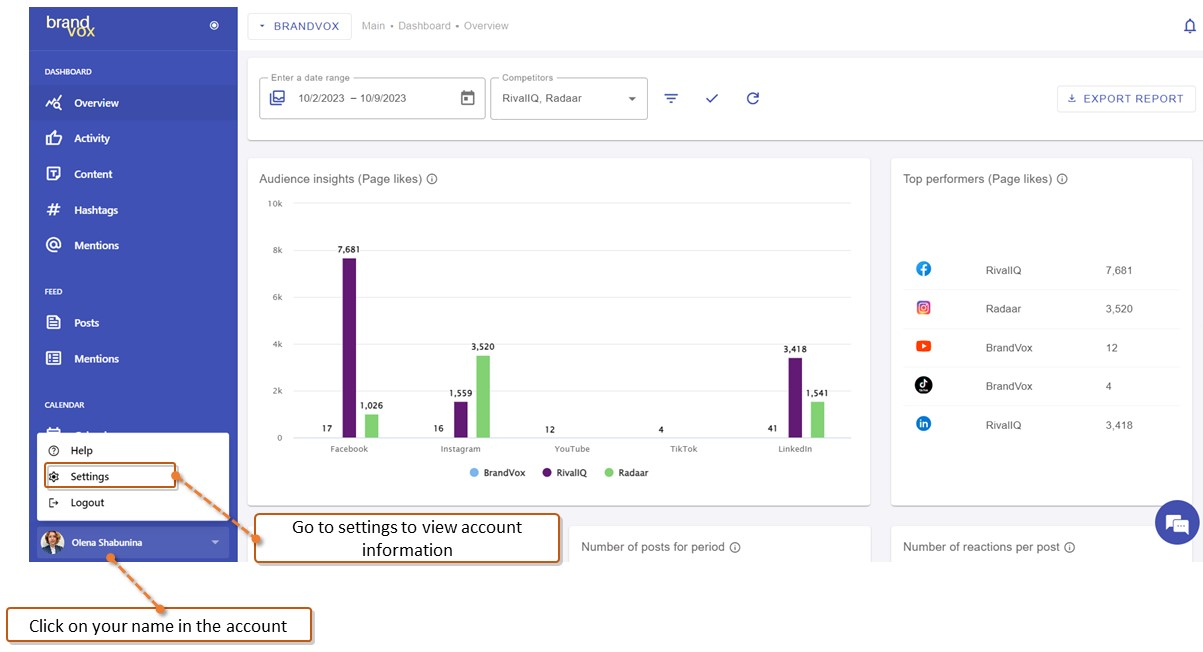The width and height of the screenshot is (1203, 652).
Task: Click Olena Shabunina avatar picture
Action: (52, 542)
